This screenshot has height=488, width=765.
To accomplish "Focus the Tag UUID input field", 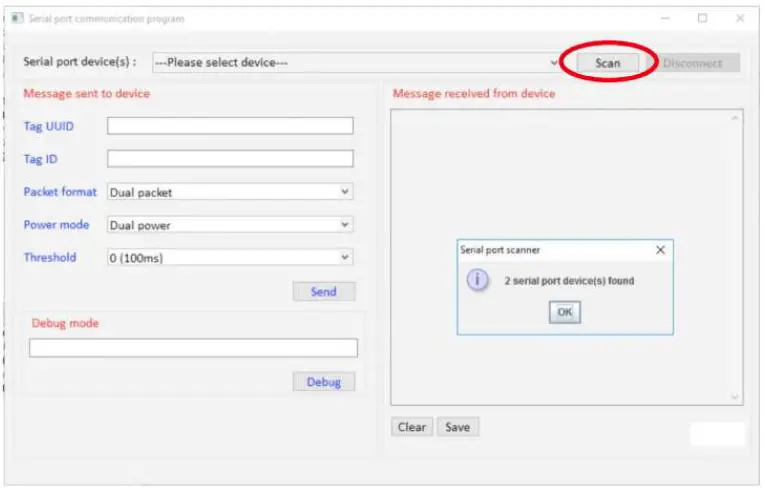I will coord(230,126).
